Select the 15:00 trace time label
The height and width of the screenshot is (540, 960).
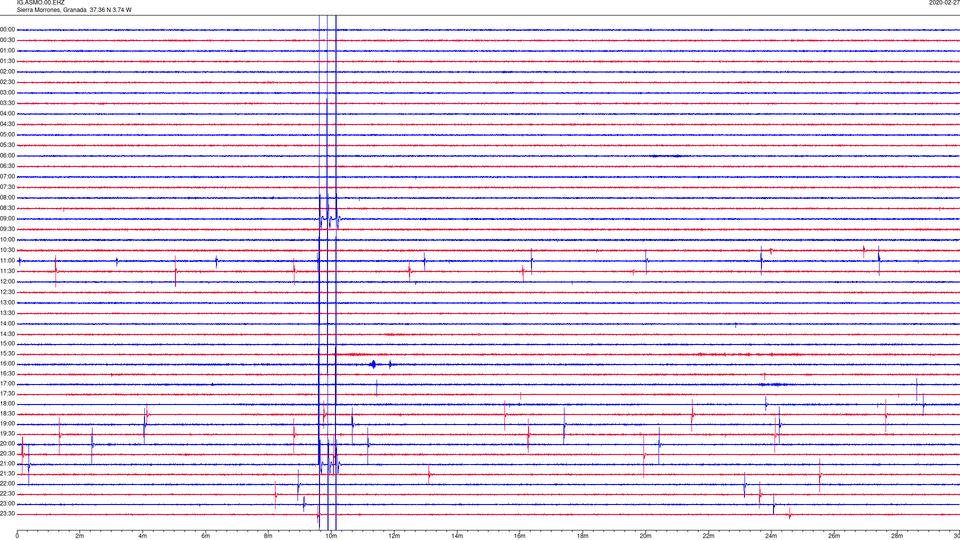tap(7, 344)
